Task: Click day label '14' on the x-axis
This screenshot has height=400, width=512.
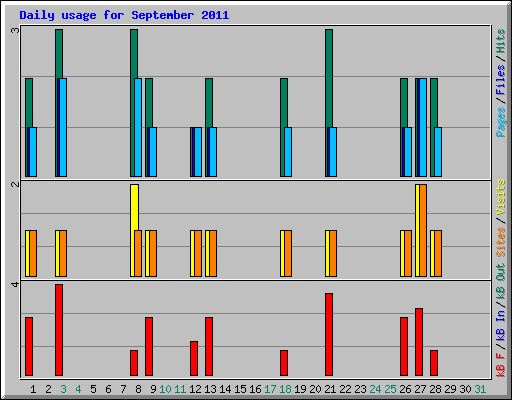Action: click(x=225, y=389)
